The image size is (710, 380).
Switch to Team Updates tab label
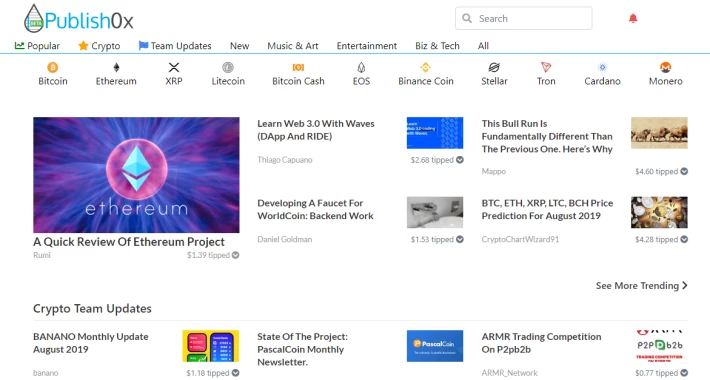tap(181, 46)
